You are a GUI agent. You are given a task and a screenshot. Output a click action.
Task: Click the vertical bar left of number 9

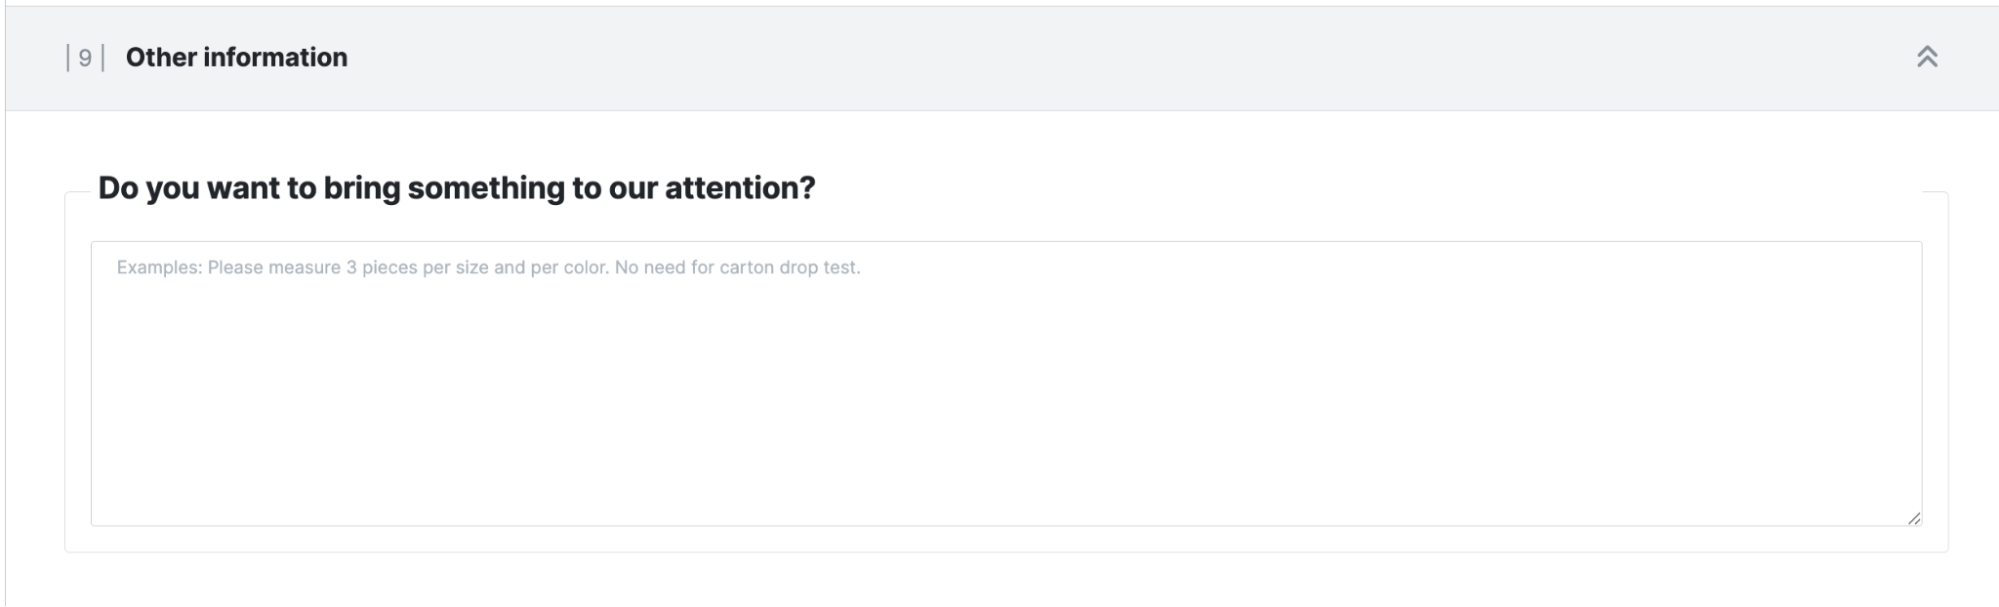click(68, 58)
